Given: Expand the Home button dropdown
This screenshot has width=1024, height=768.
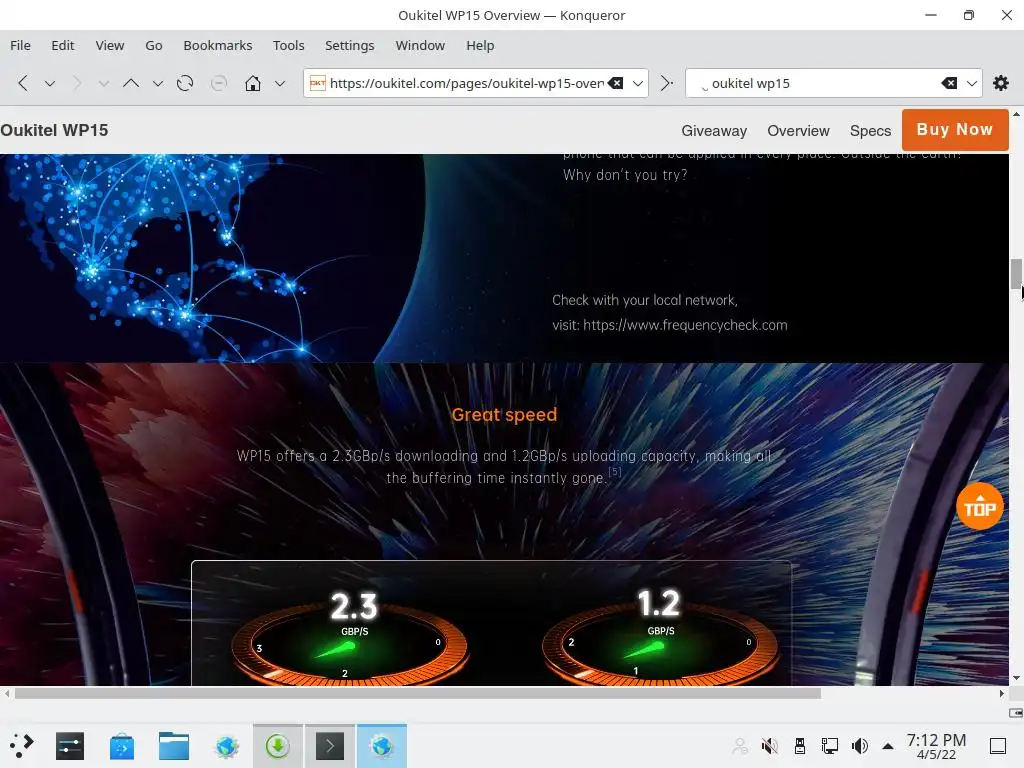Looking at the screenshot, I should click(280, 84).
